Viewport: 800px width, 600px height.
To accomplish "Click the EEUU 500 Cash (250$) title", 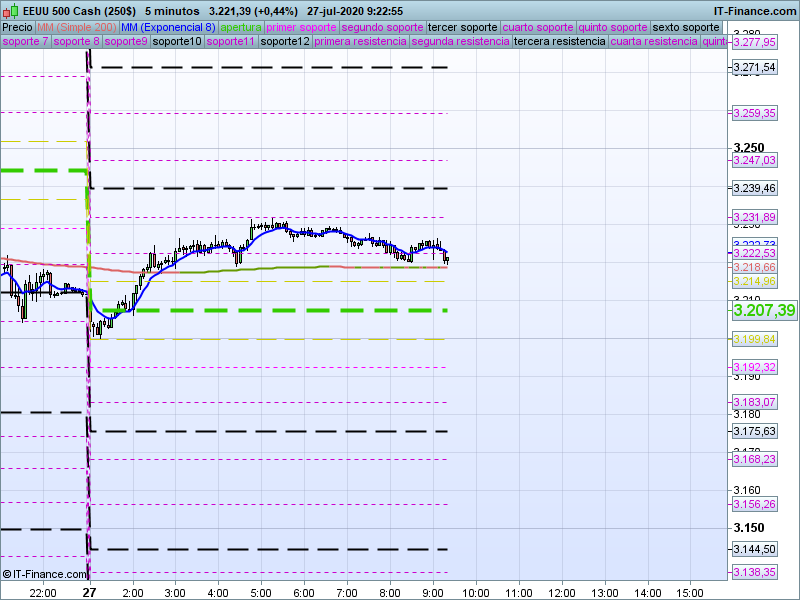I will (79, 11).
